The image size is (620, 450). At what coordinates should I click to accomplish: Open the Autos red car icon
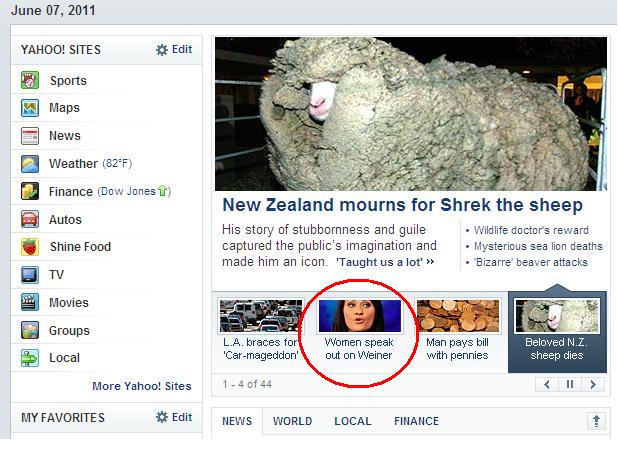[x=30, y=219]
